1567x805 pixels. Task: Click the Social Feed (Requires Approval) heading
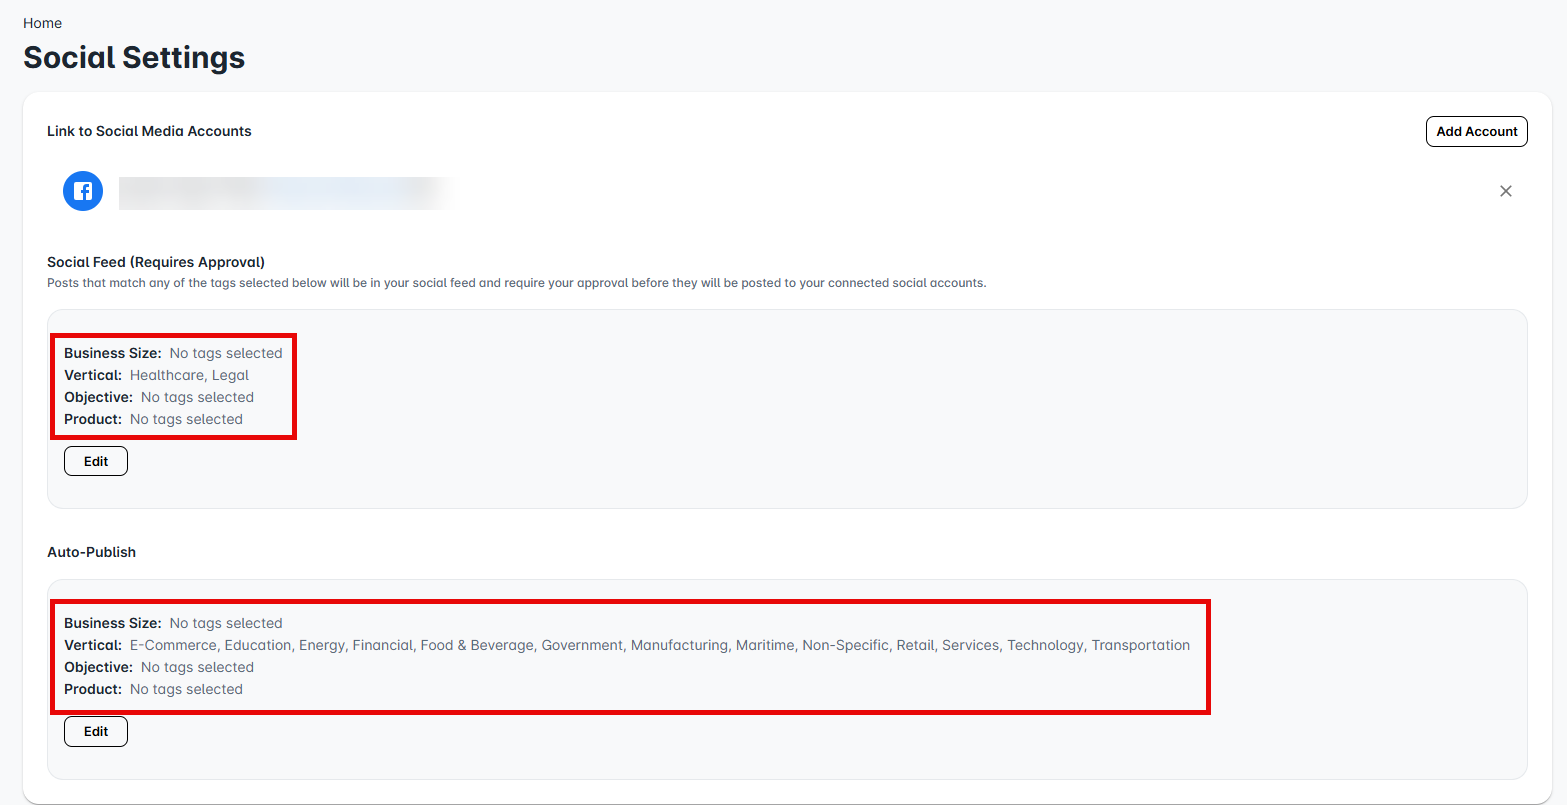pyautogui.click(x=156, y=262)
